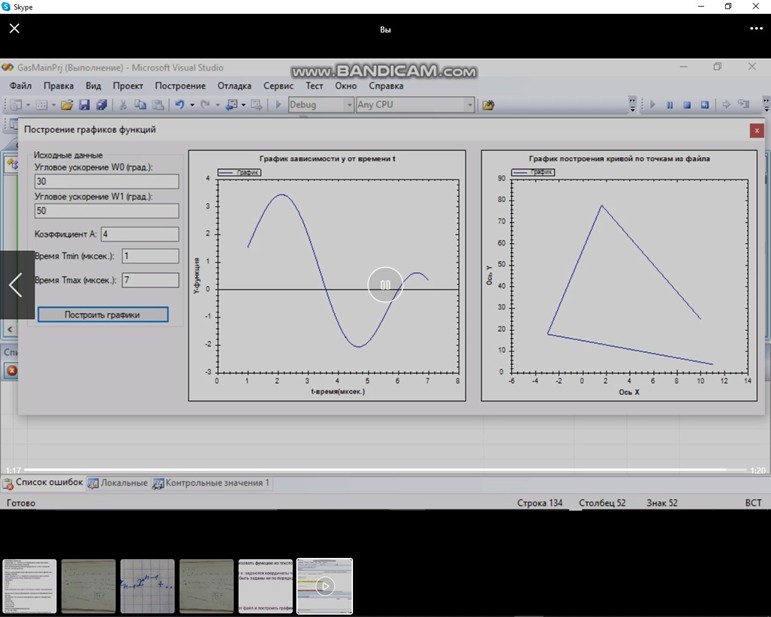771x617 pixels.
Task: Click the Show Next Statement arrow icon
Action: point(726,105)
